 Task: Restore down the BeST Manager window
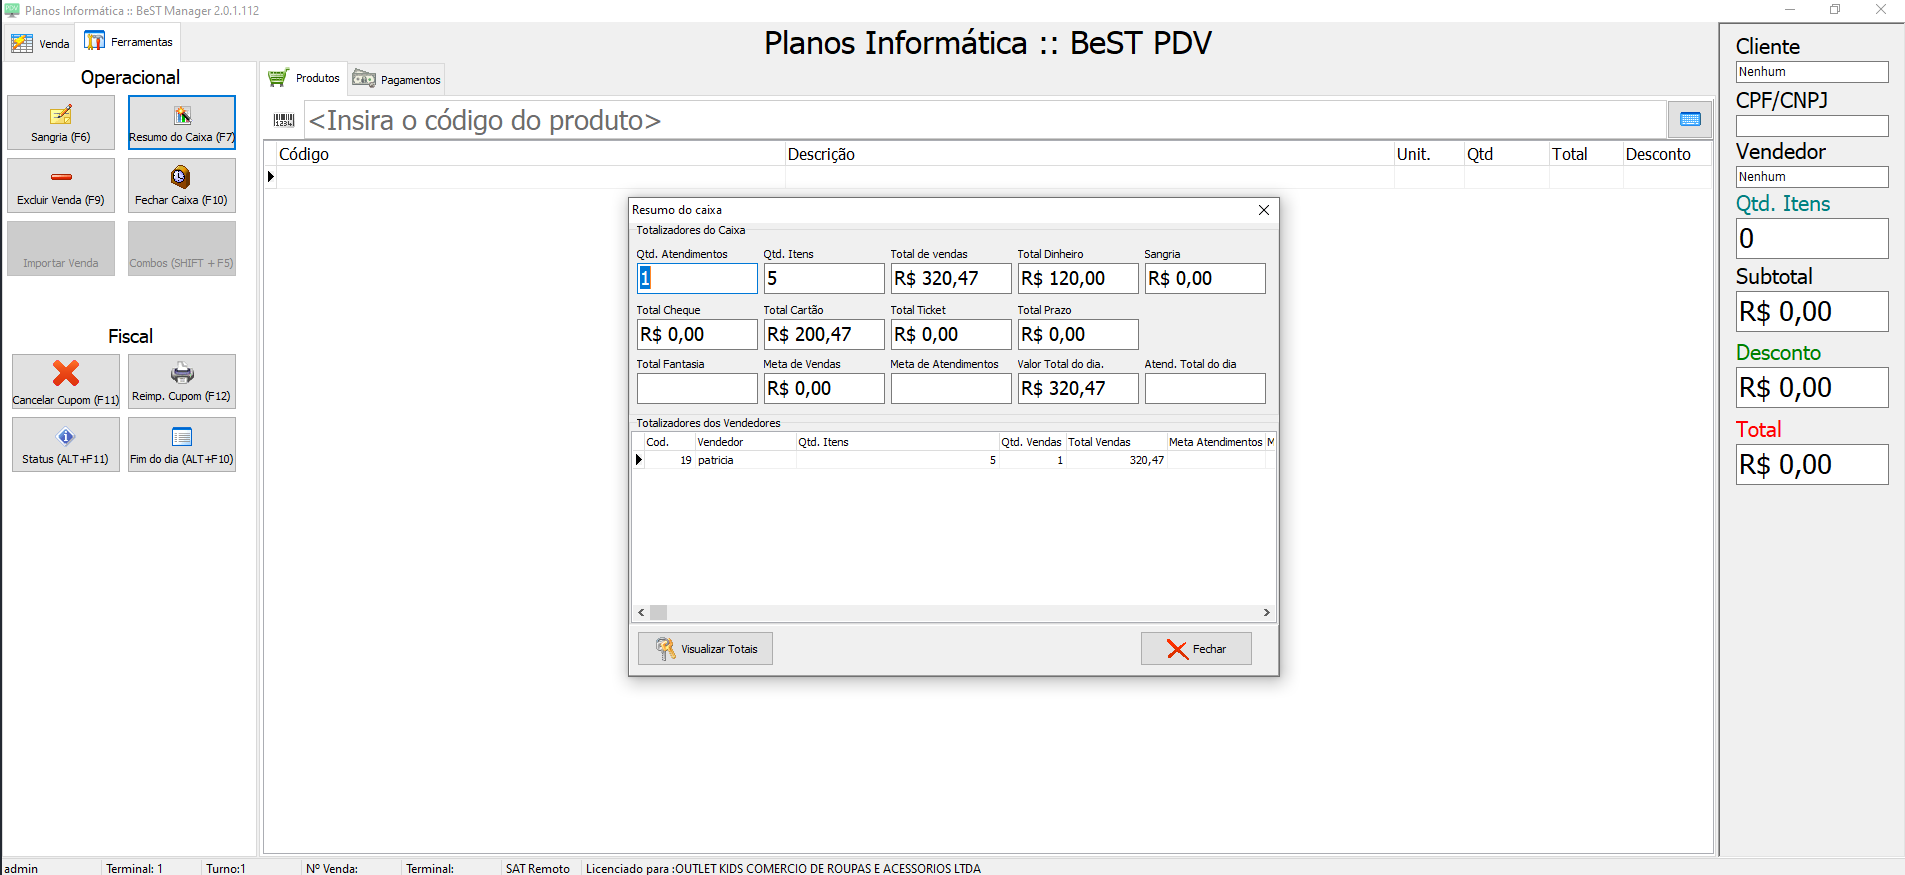1835,10
